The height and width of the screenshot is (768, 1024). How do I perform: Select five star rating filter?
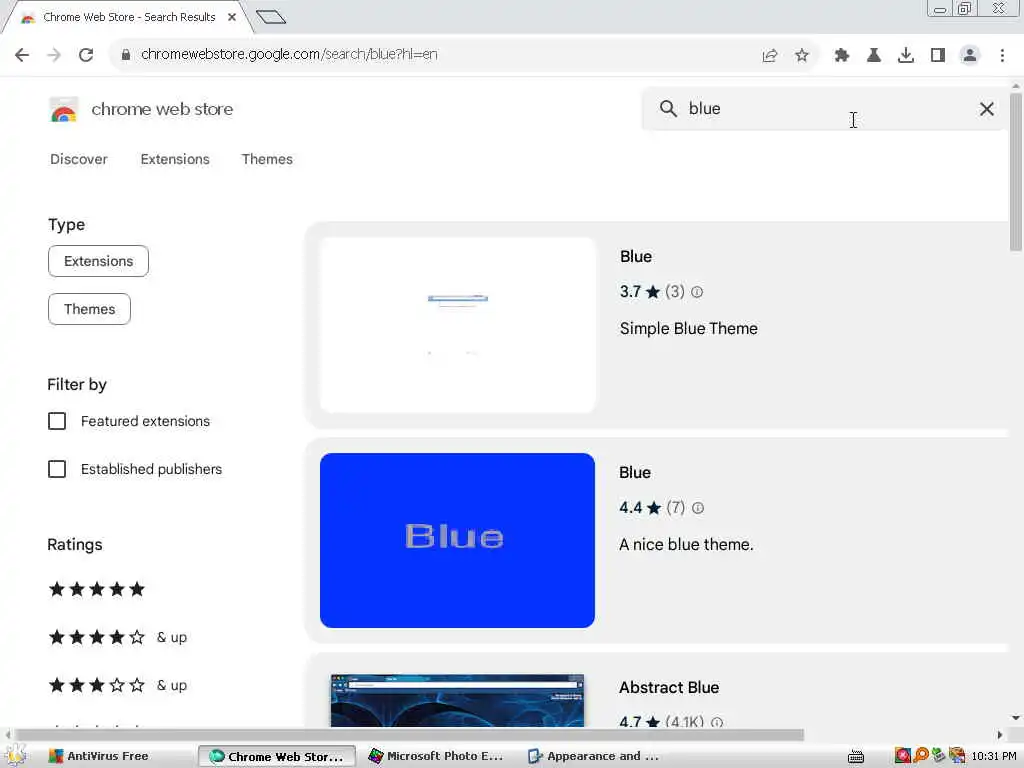click(97, 590)
